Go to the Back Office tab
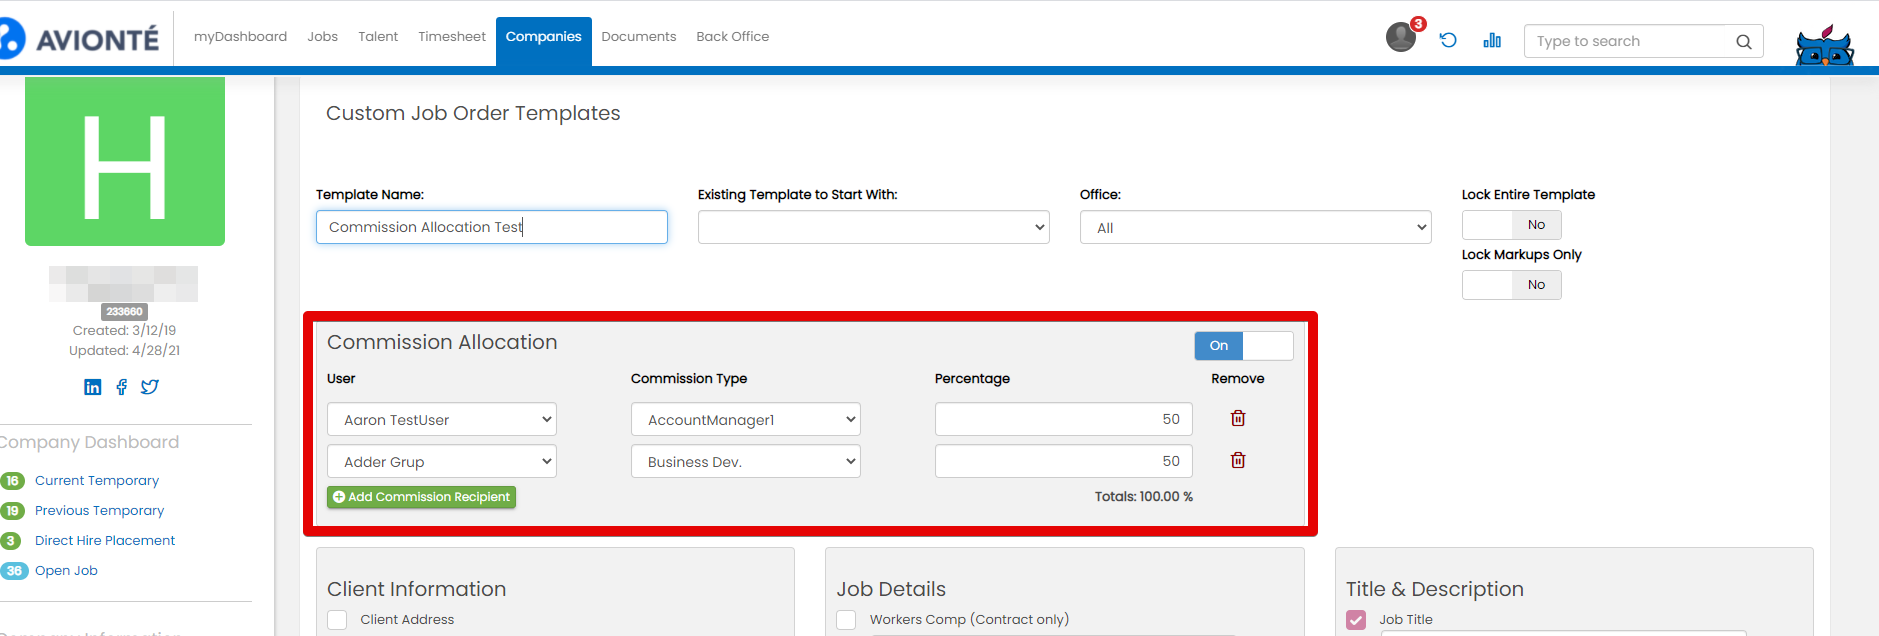The width and height of the screenshot is (1879, 636). click(x=732, y=37)
